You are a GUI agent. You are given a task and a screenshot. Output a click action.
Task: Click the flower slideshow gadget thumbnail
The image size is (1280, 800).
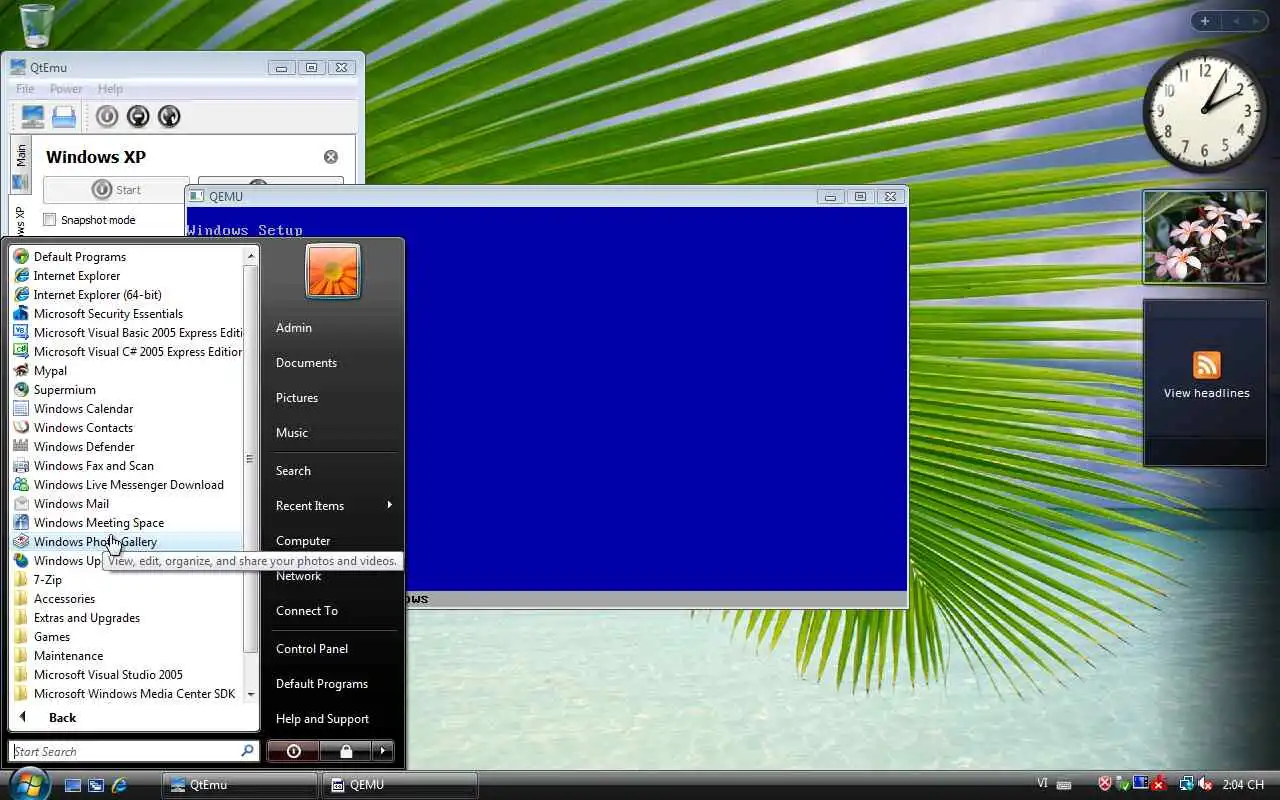tap(1205, 237)
